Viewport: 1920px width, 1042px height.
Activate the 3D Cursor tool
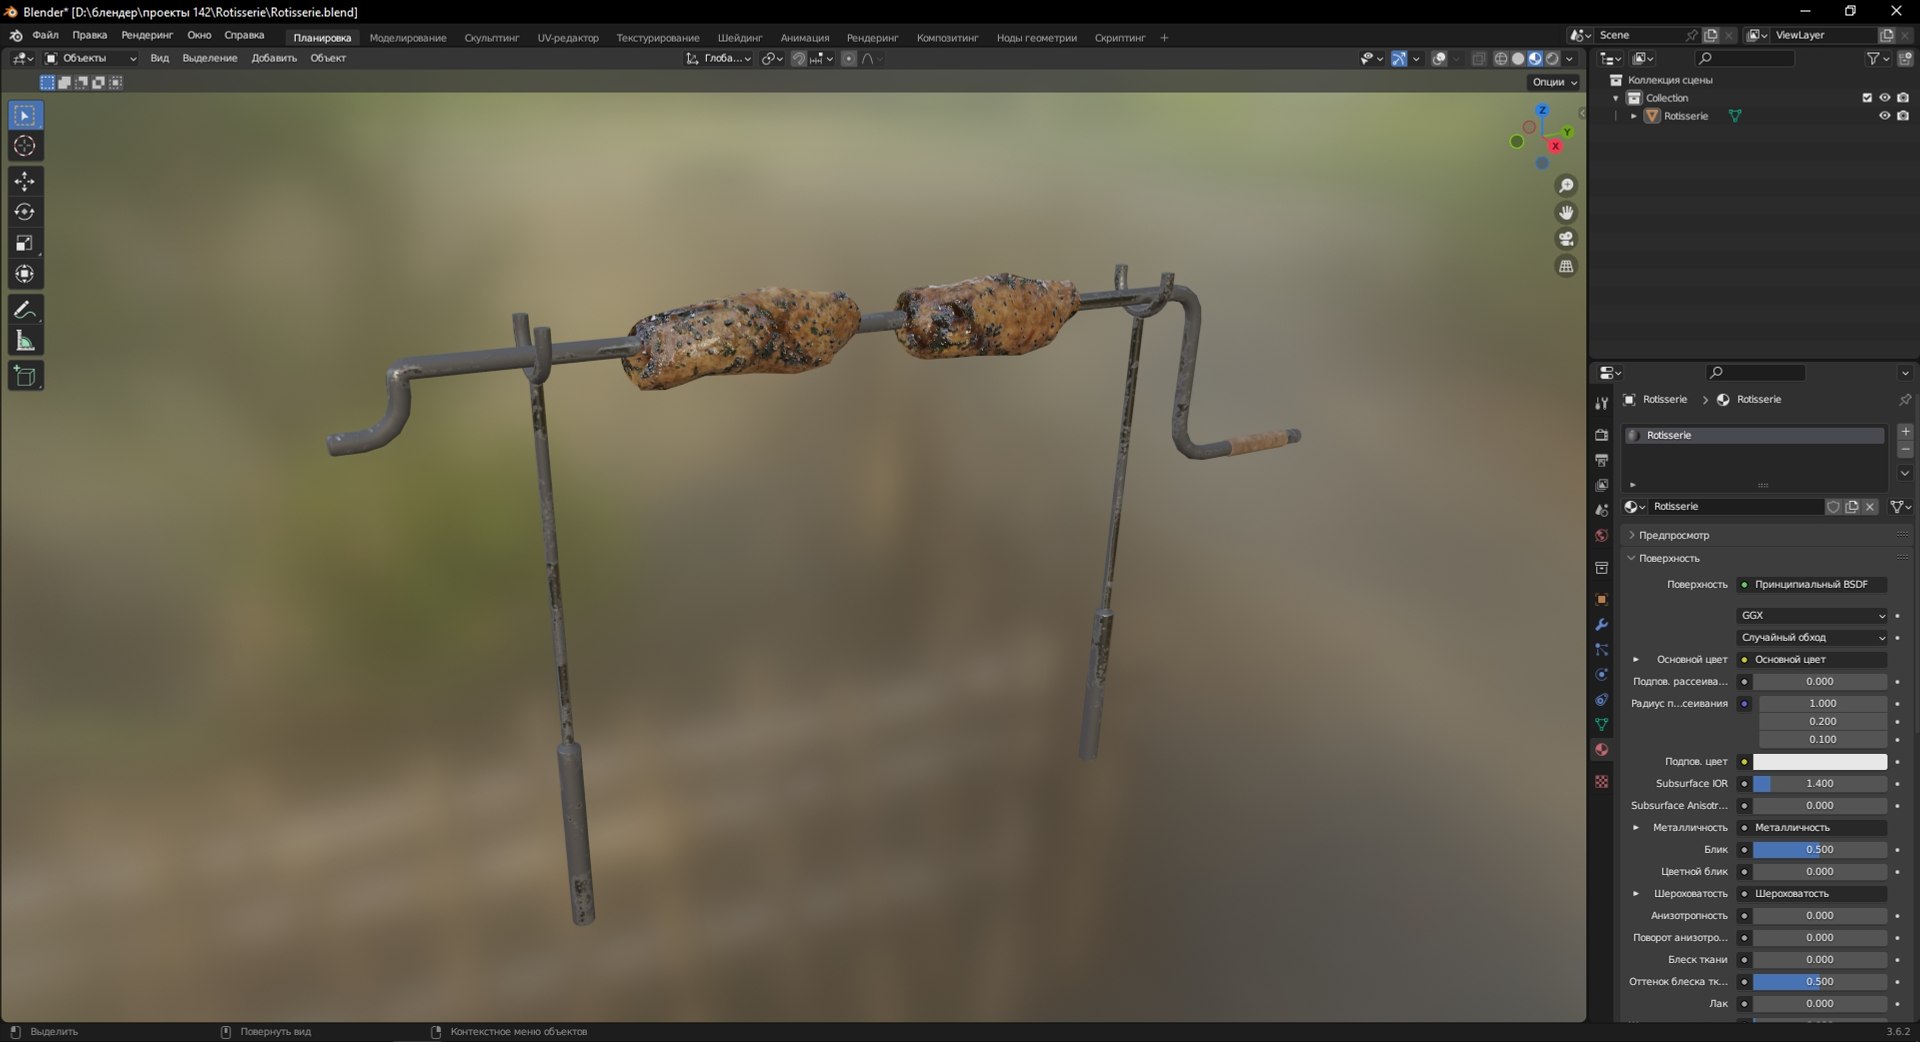point(25,146)
